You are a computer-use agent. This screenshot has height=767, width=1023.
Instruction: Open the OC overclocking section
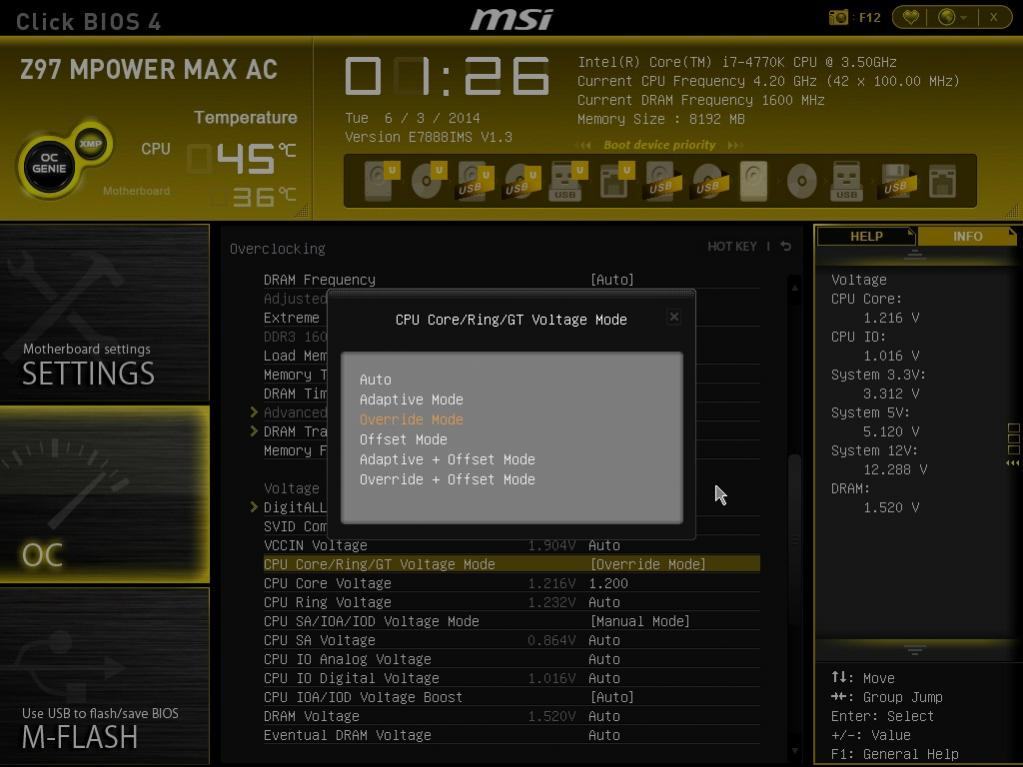coord(104,494)
